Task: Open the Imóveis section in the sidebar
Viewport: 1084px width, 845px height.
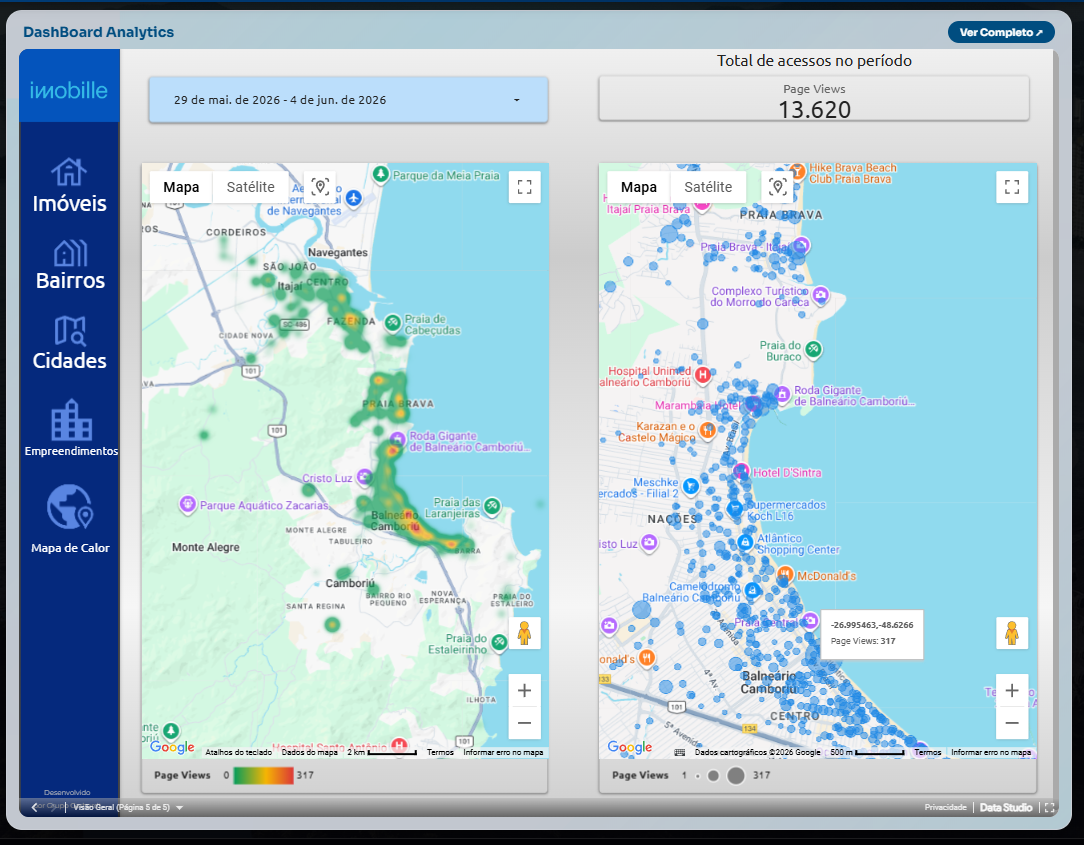Action: [69, 185]
